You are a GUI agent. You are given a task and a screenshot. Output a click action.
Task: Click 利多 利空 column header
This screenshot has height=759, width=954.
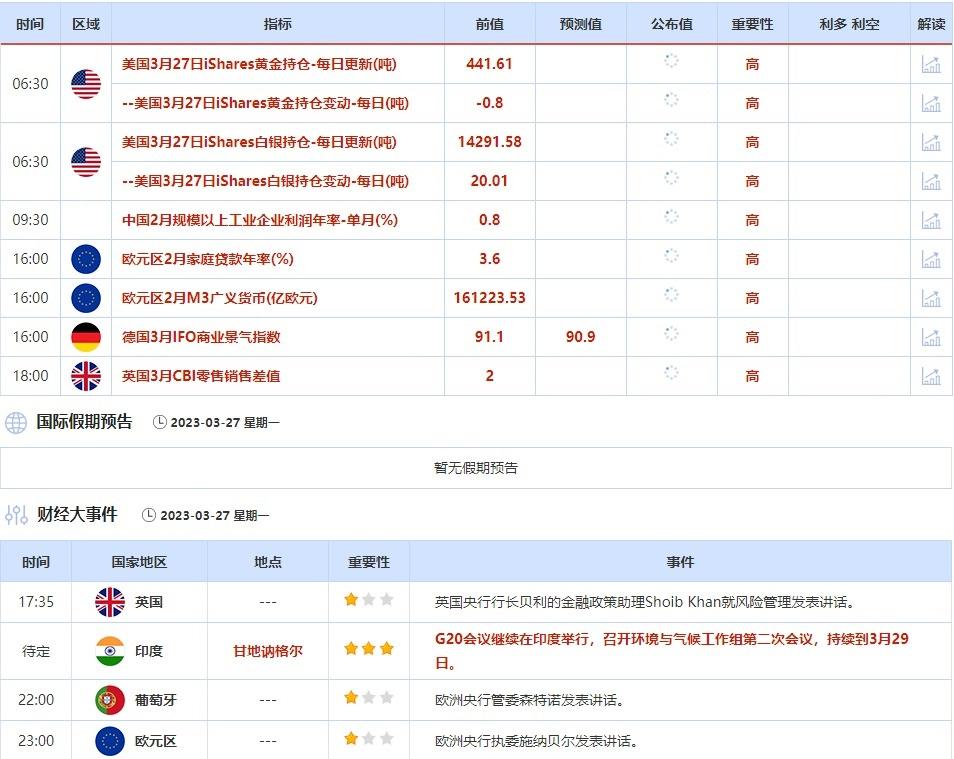pyautogui.click(x=849, y=24)
